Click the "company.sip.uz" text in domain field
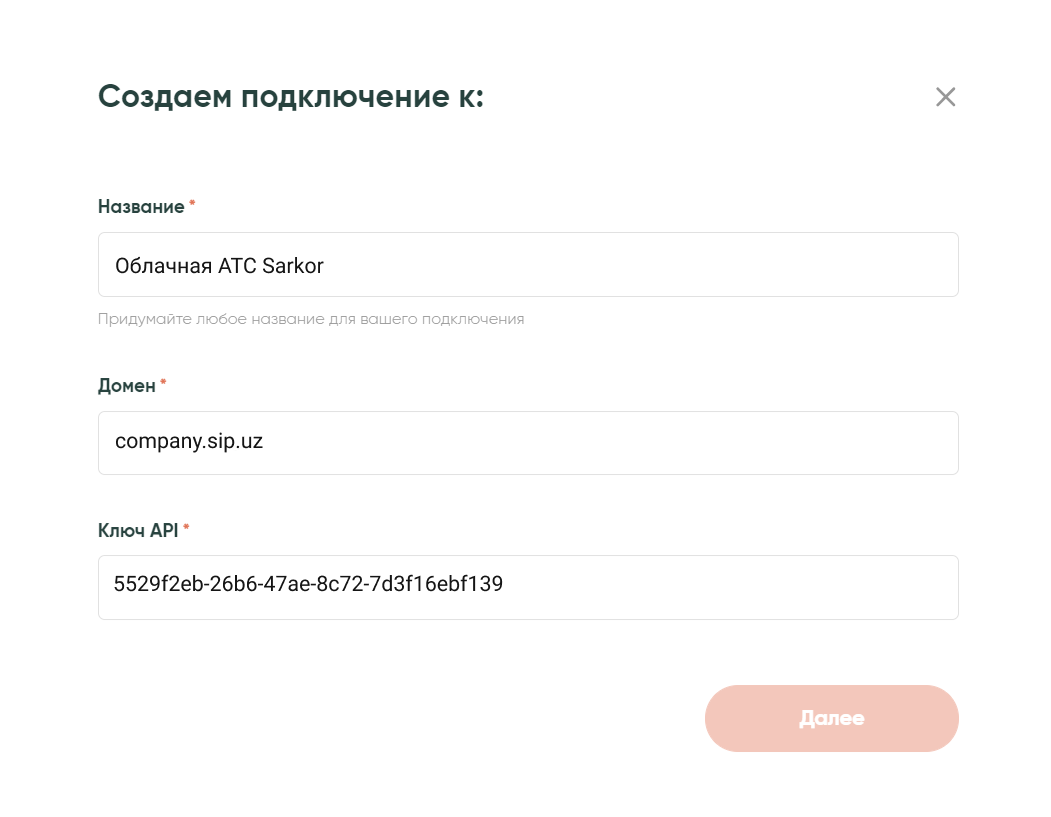This screenshot has width=1051, height=817. (x=189, y=442)
